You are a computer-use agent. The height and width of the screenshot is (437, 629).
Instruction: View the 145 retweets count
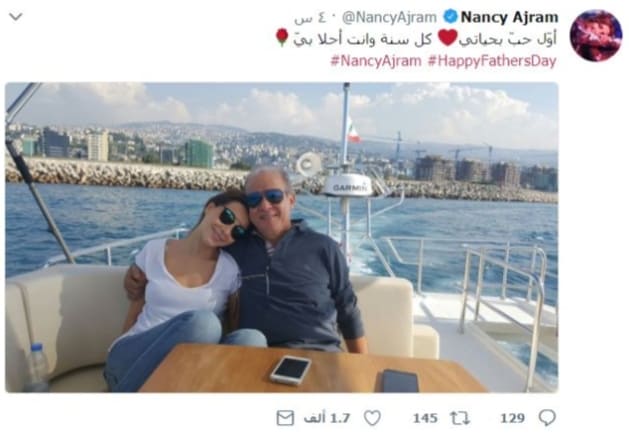[x=425, y=419]
